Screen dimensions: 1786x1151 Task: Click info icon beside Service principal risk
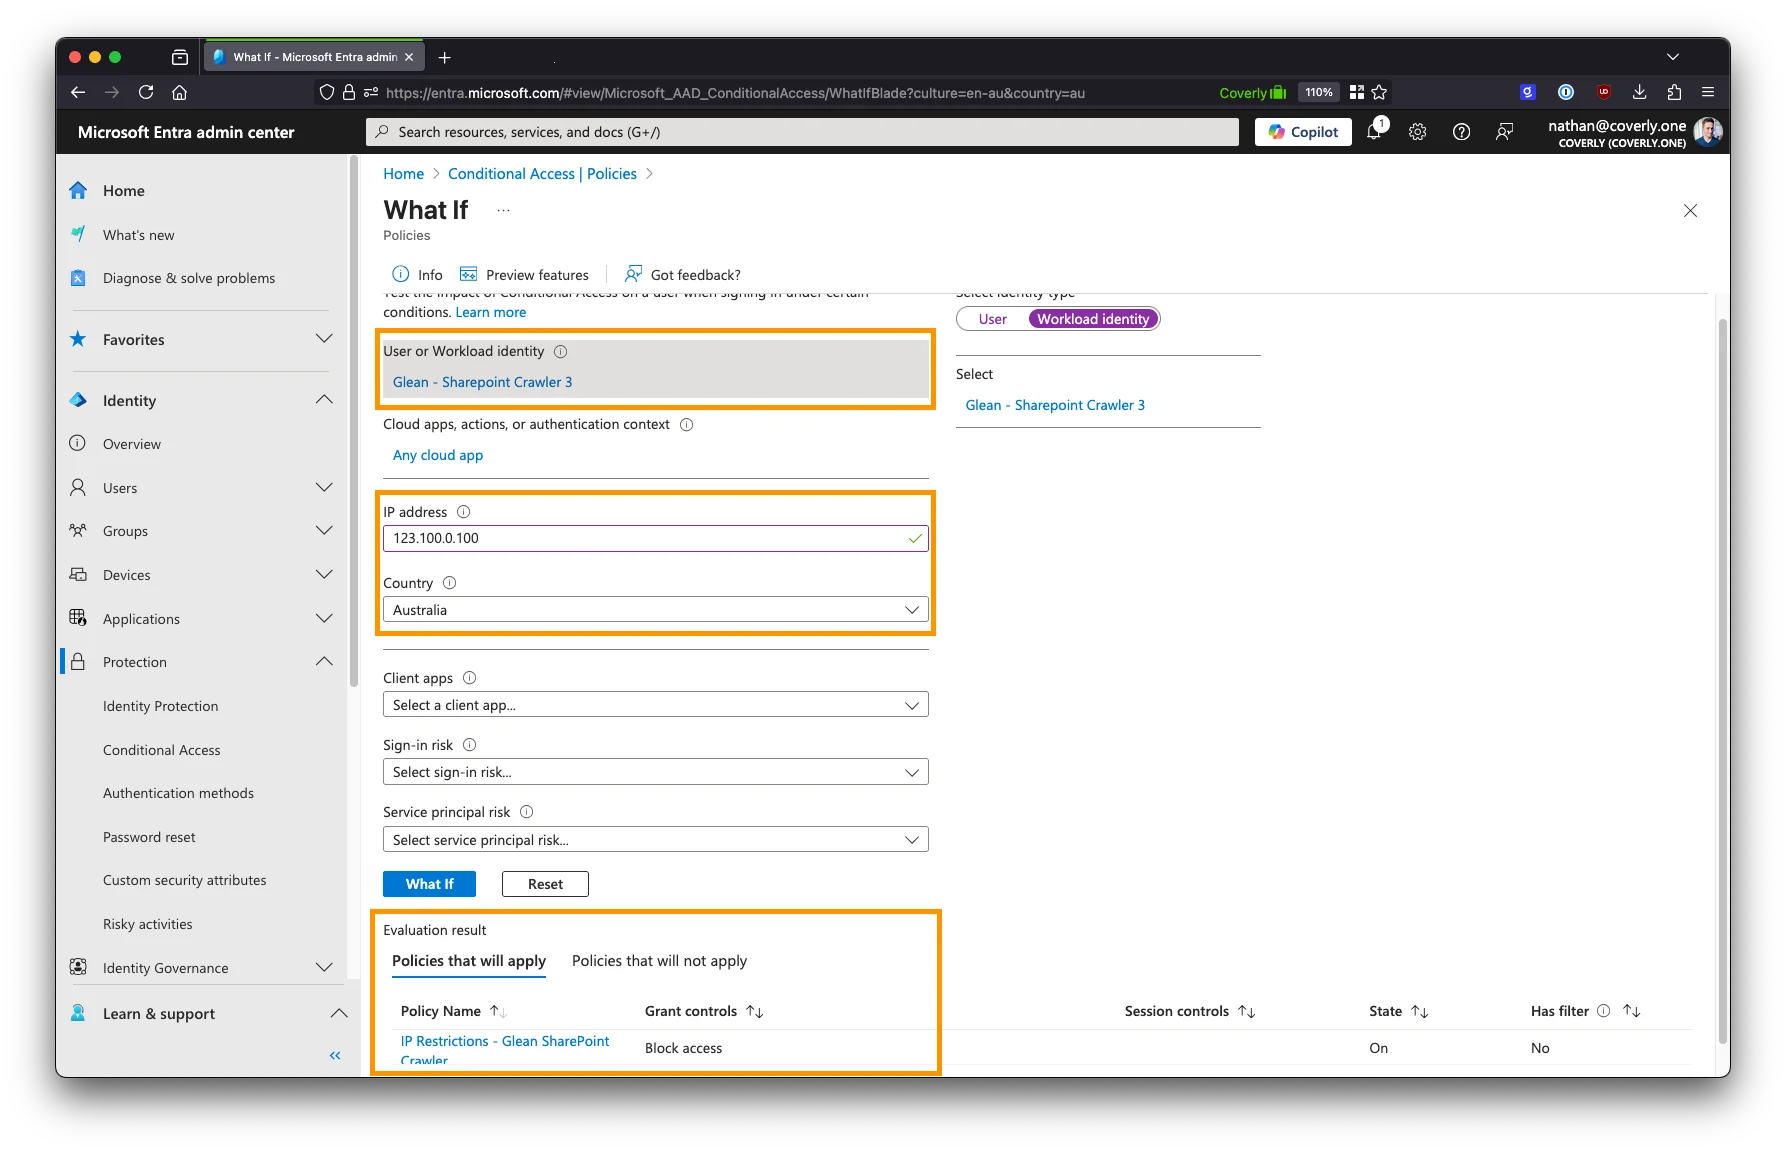(x=527, y=811)
